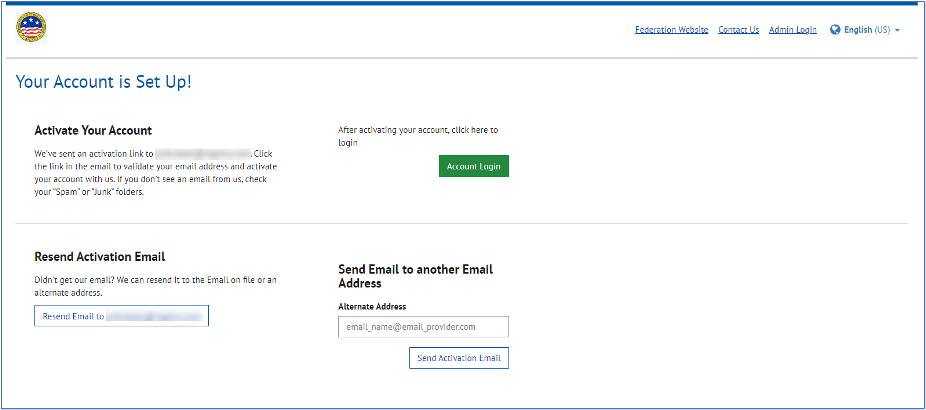Open the English (US) language dropdown
This screenshot has width=926, height=410.
click(x=866, y=30)
